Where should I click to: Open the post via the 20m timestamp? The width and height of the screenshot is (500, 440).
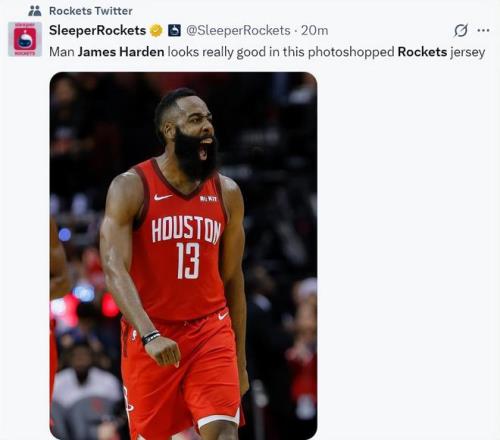tap(315, 30)
